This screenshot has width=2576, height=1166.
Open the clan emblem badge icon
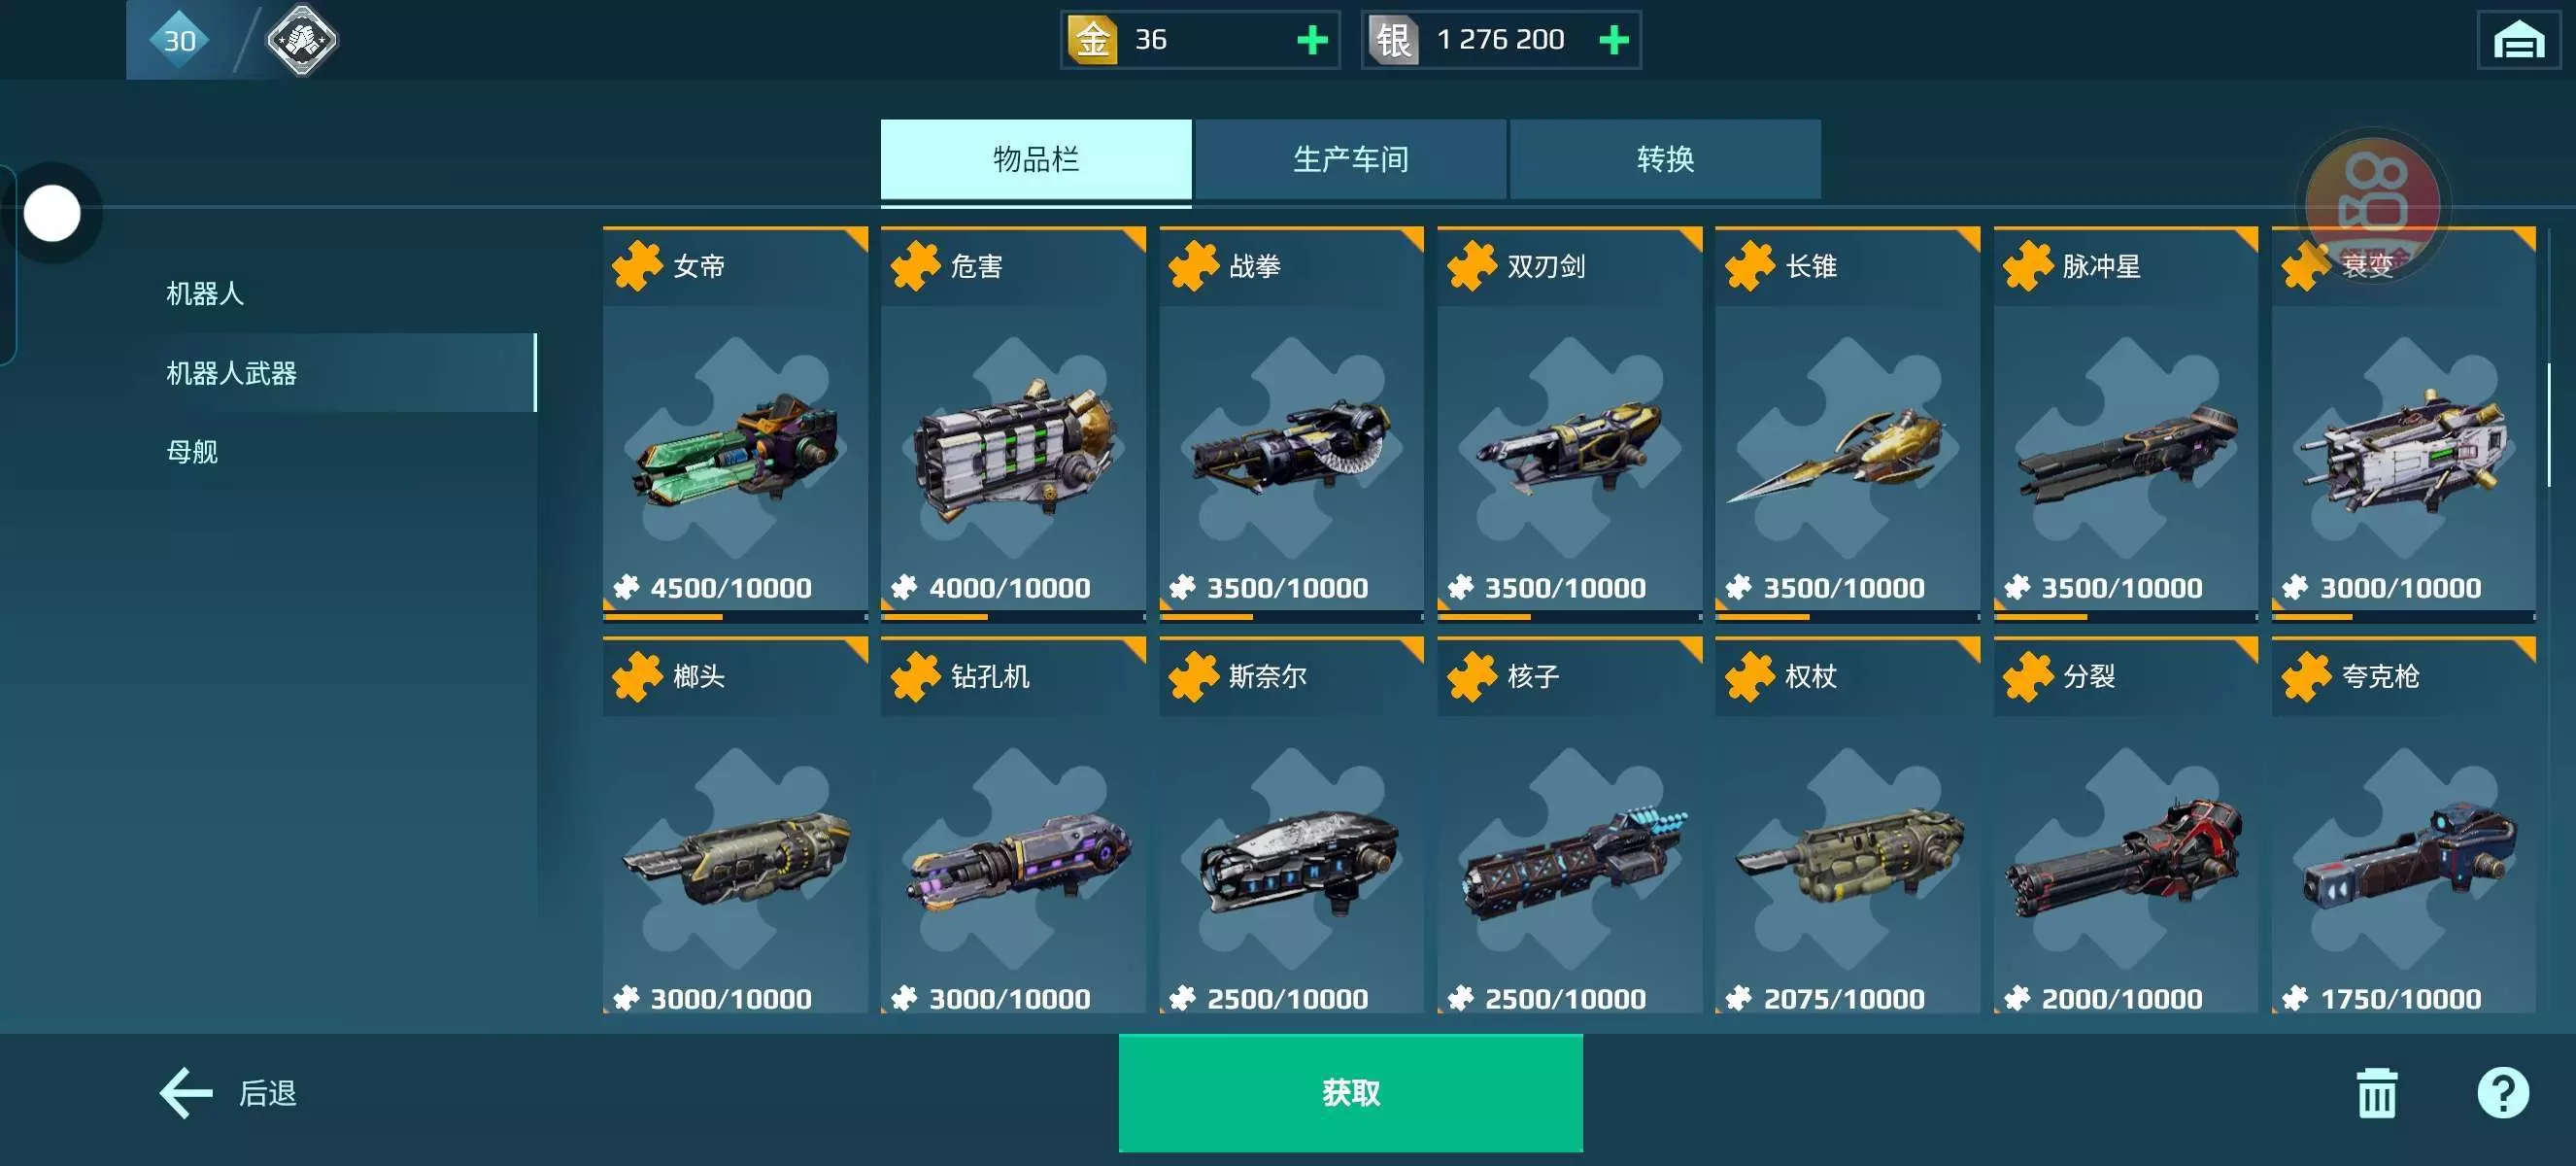pyautogui.click(x=301, y=40)
